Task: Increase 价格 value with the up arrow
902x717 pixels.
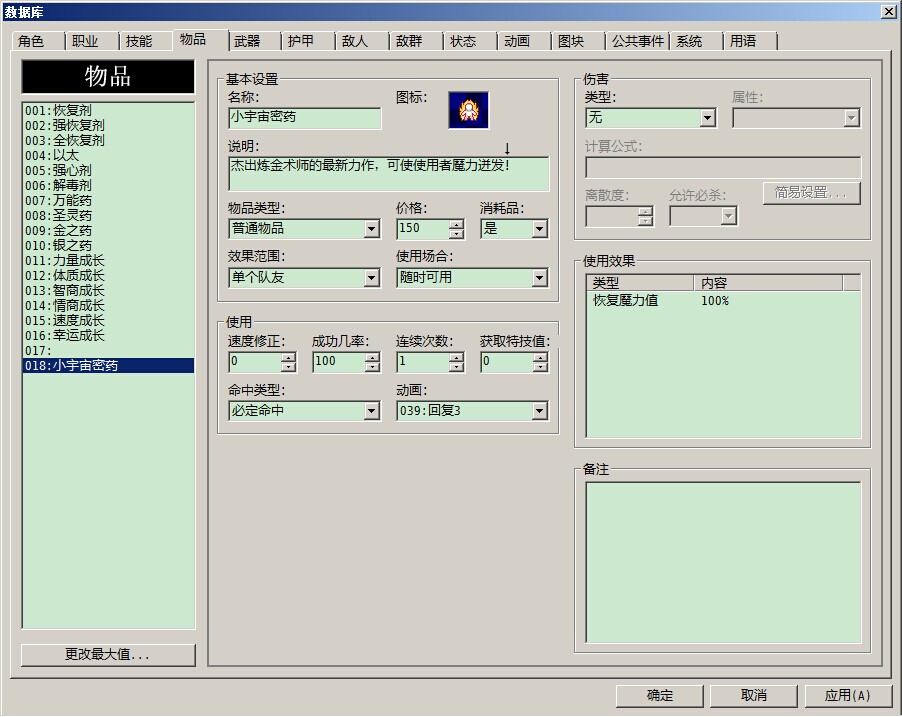Action: [x=456, y=224]
